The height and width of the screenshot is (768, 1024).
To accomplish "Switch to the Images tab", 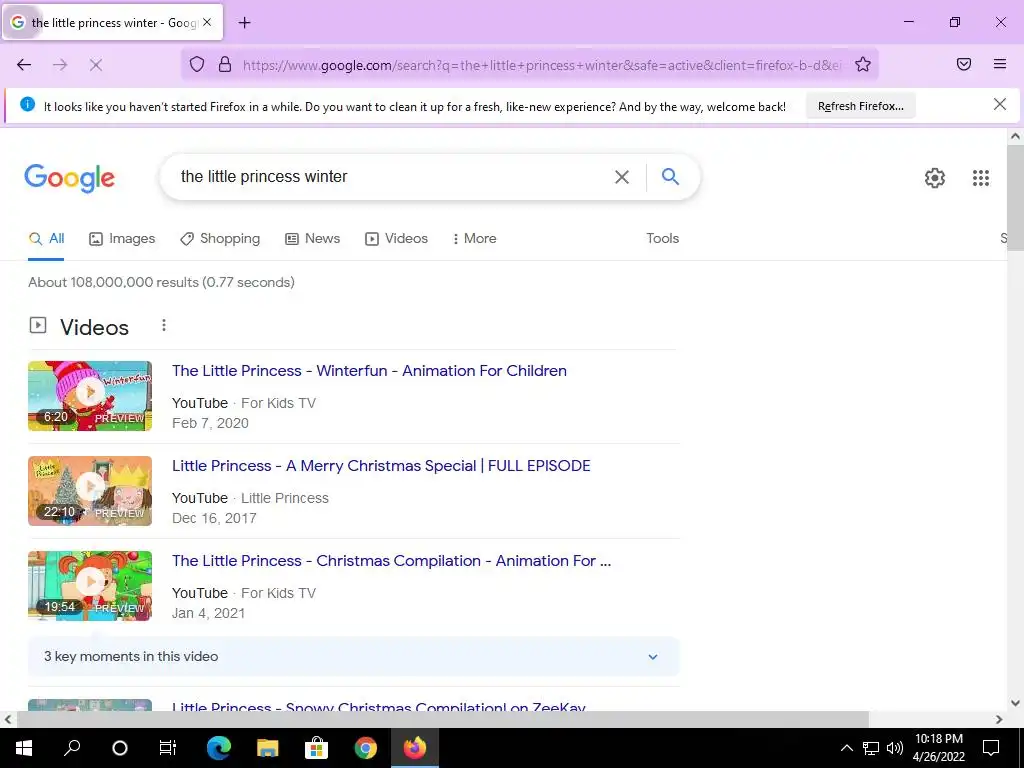I will click(x=122, y=238).
